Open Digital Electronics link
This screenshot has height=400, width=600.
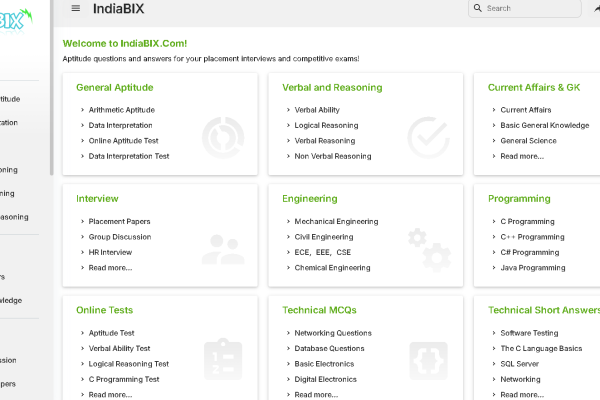coord(325,379)
